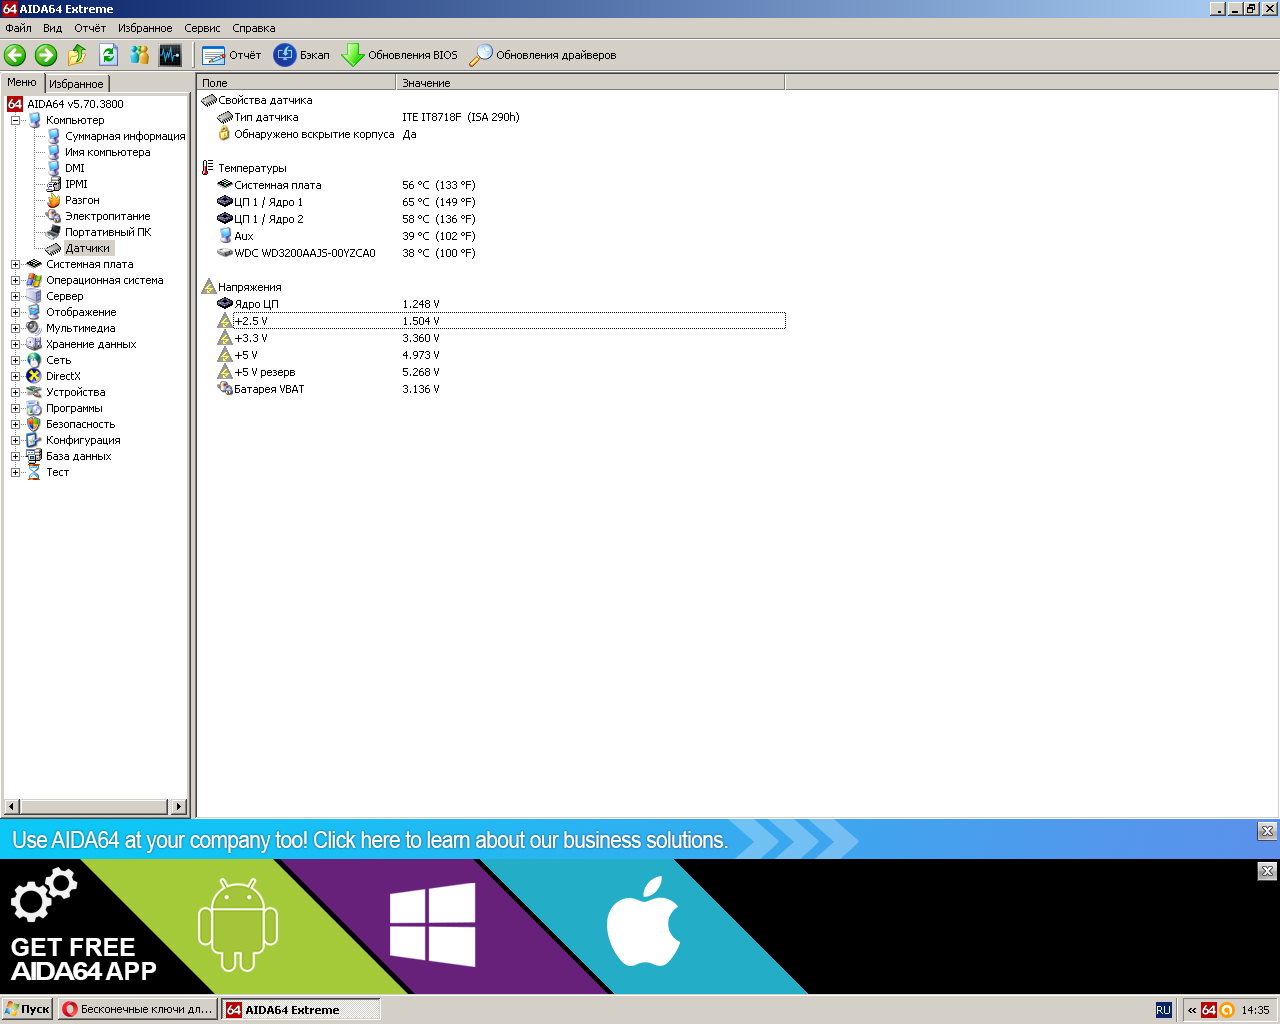
Task: Expand the Системная плата node
Action: (15, 264)
